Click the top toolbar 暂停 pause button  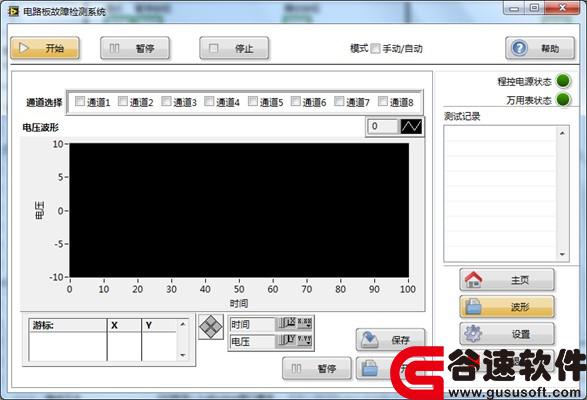click(135, 48)
